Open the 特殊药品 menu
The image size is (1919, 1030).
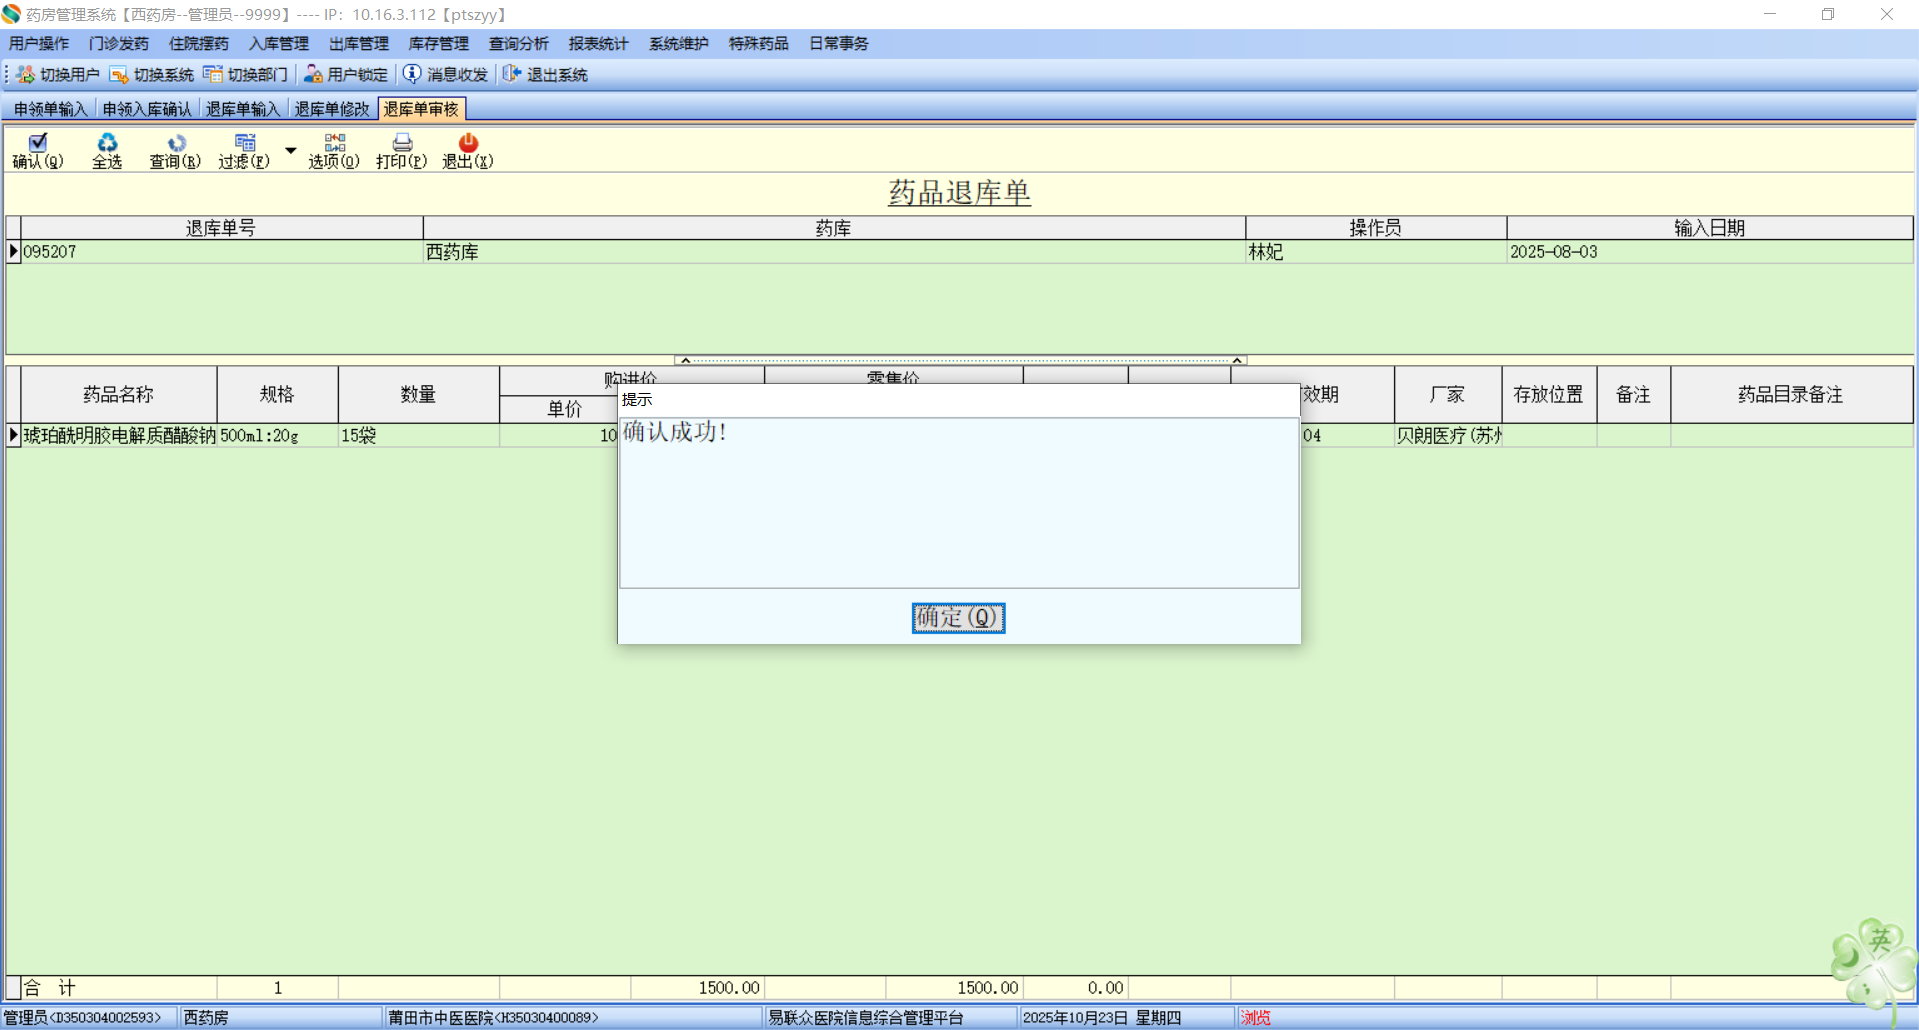click(759, 44)
